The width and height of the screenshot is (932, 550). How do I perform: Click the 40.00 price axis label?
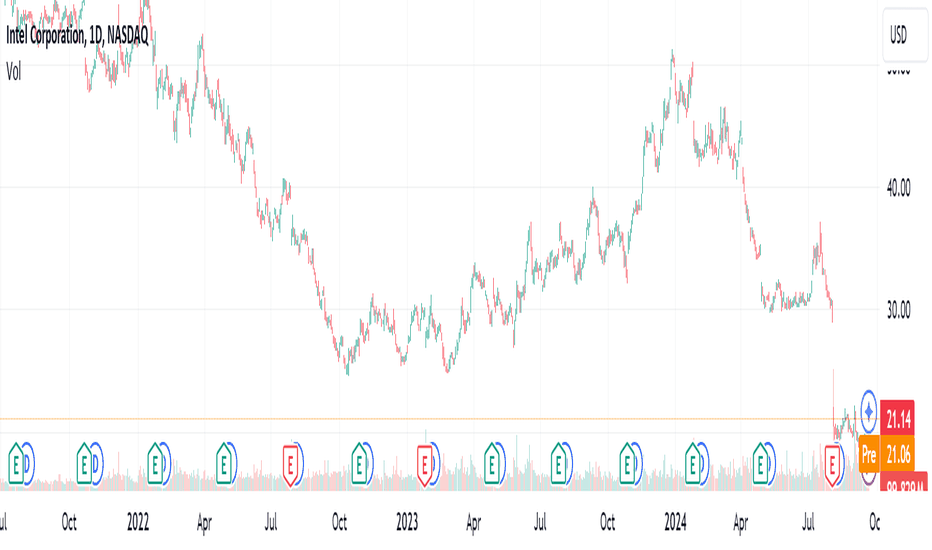click(x=898, y=188)
